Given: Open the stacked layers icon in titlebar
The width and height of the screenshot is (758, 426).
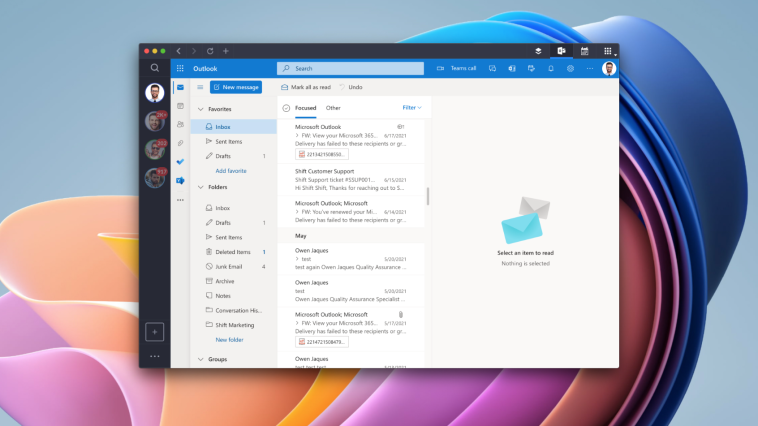Looking at the screenshot, I should pos(538,51).
